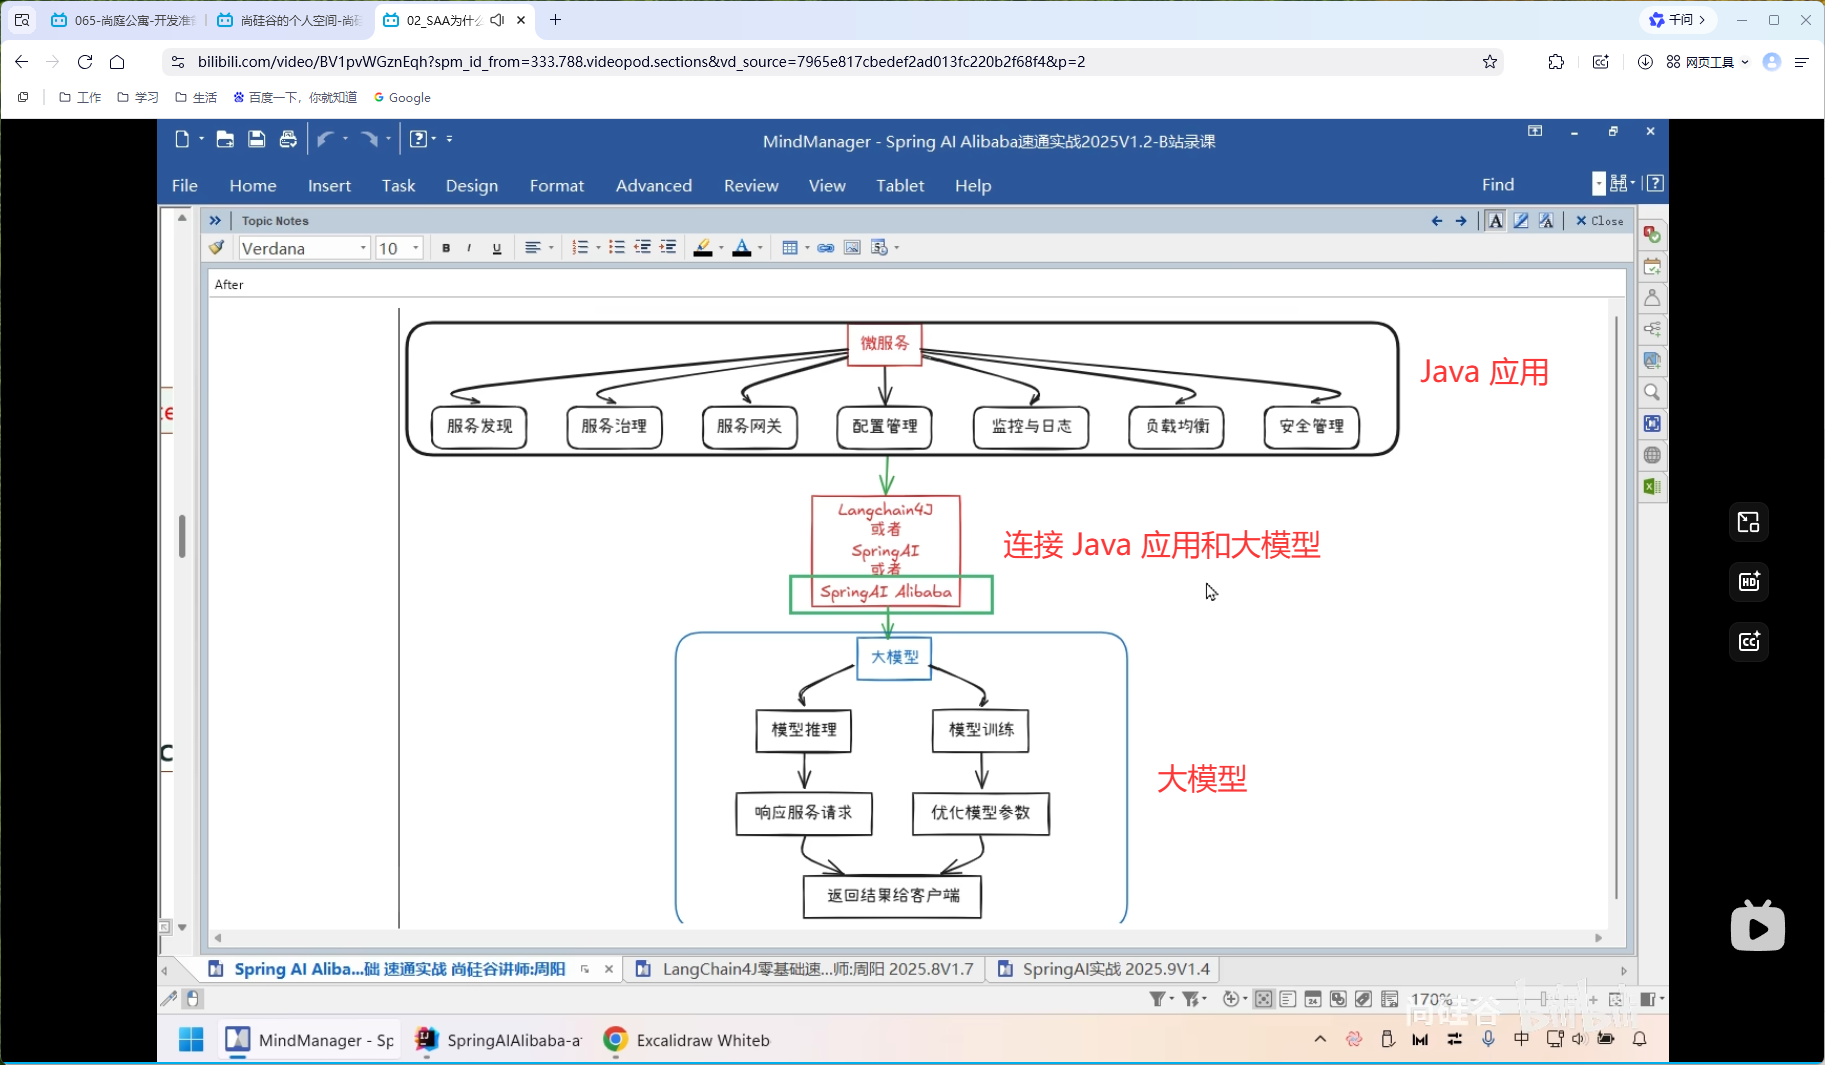Open the Excel export panel on right sidebar

[x=1652, y=485]
